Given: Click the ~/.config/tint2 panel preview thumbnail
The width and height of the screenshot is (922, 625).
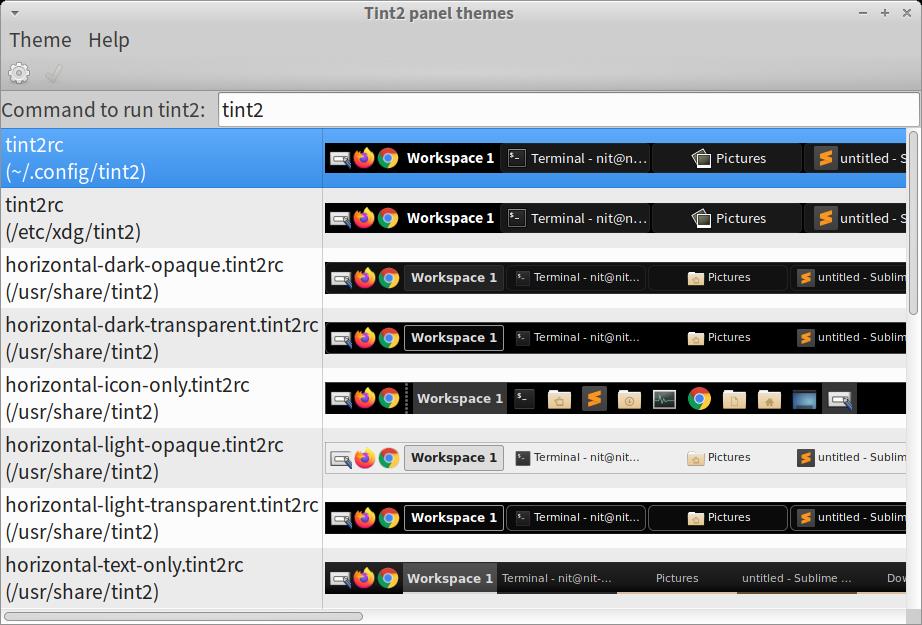Looking at the screenshot, I should click(615, 158).
